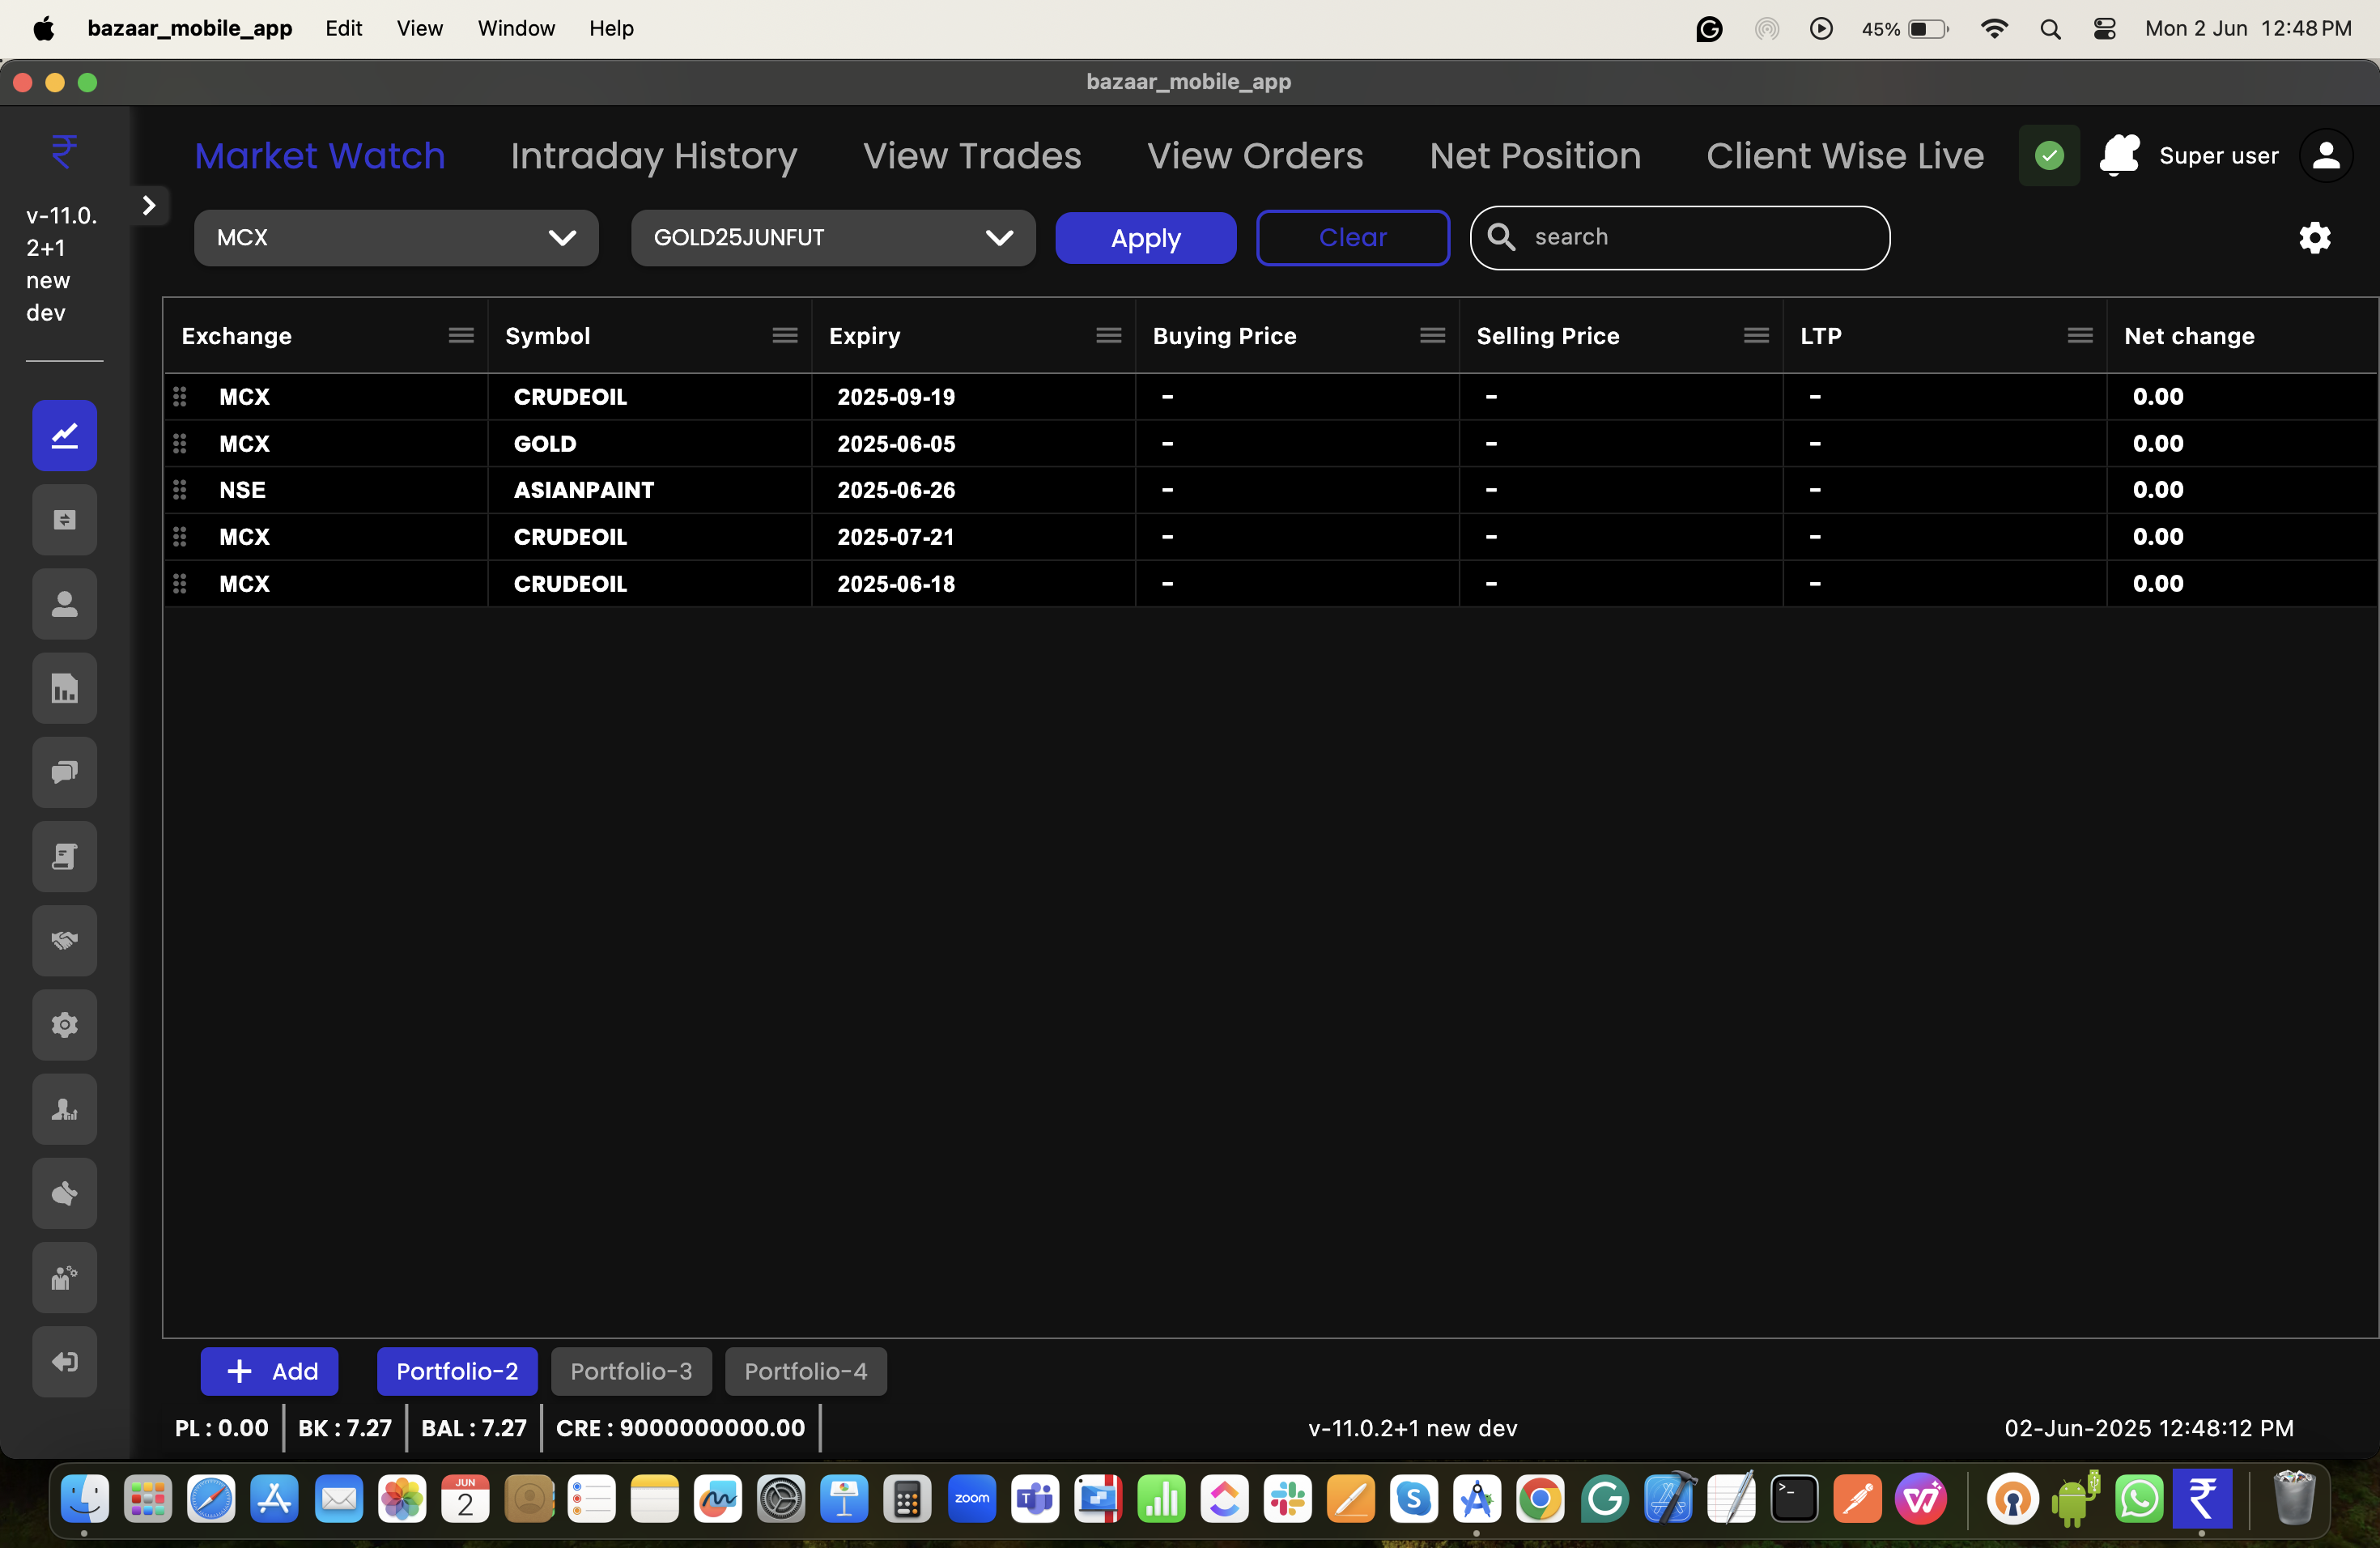The width and height of the screenshot is (2380, 1548).
Task: Open the scroll document sidebar icon
Action: (x=64, y=856)
